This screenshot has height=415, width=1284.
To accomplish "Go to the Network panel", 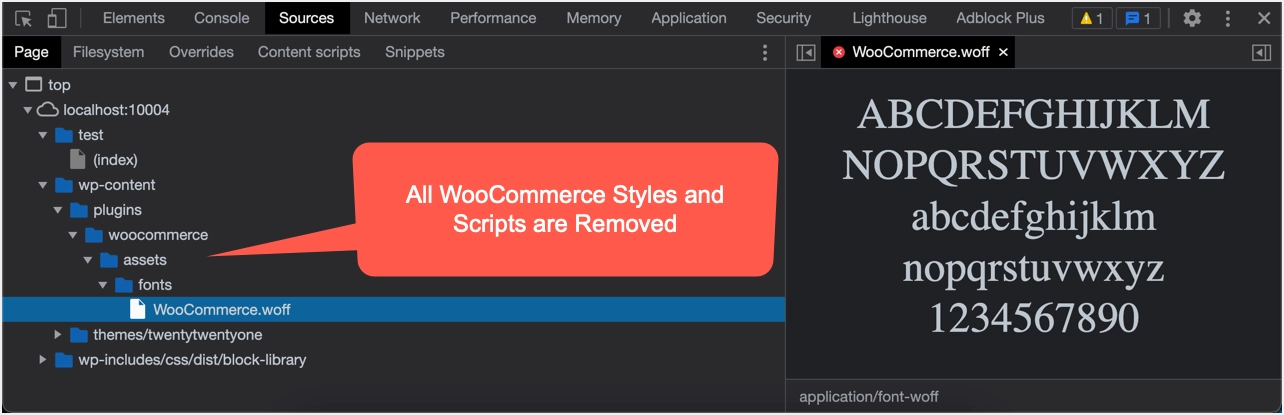I will [x=392, y=18].
